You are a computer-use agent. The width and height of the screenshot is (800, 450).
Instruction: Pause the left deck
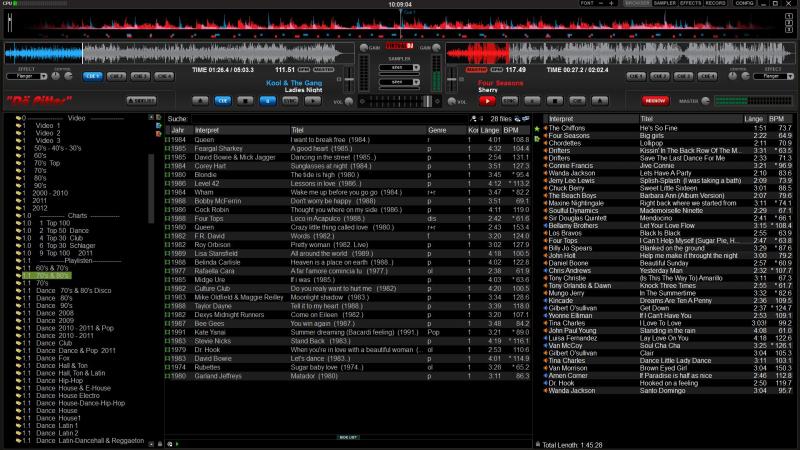pyautogui.click(x=267, y=101)
